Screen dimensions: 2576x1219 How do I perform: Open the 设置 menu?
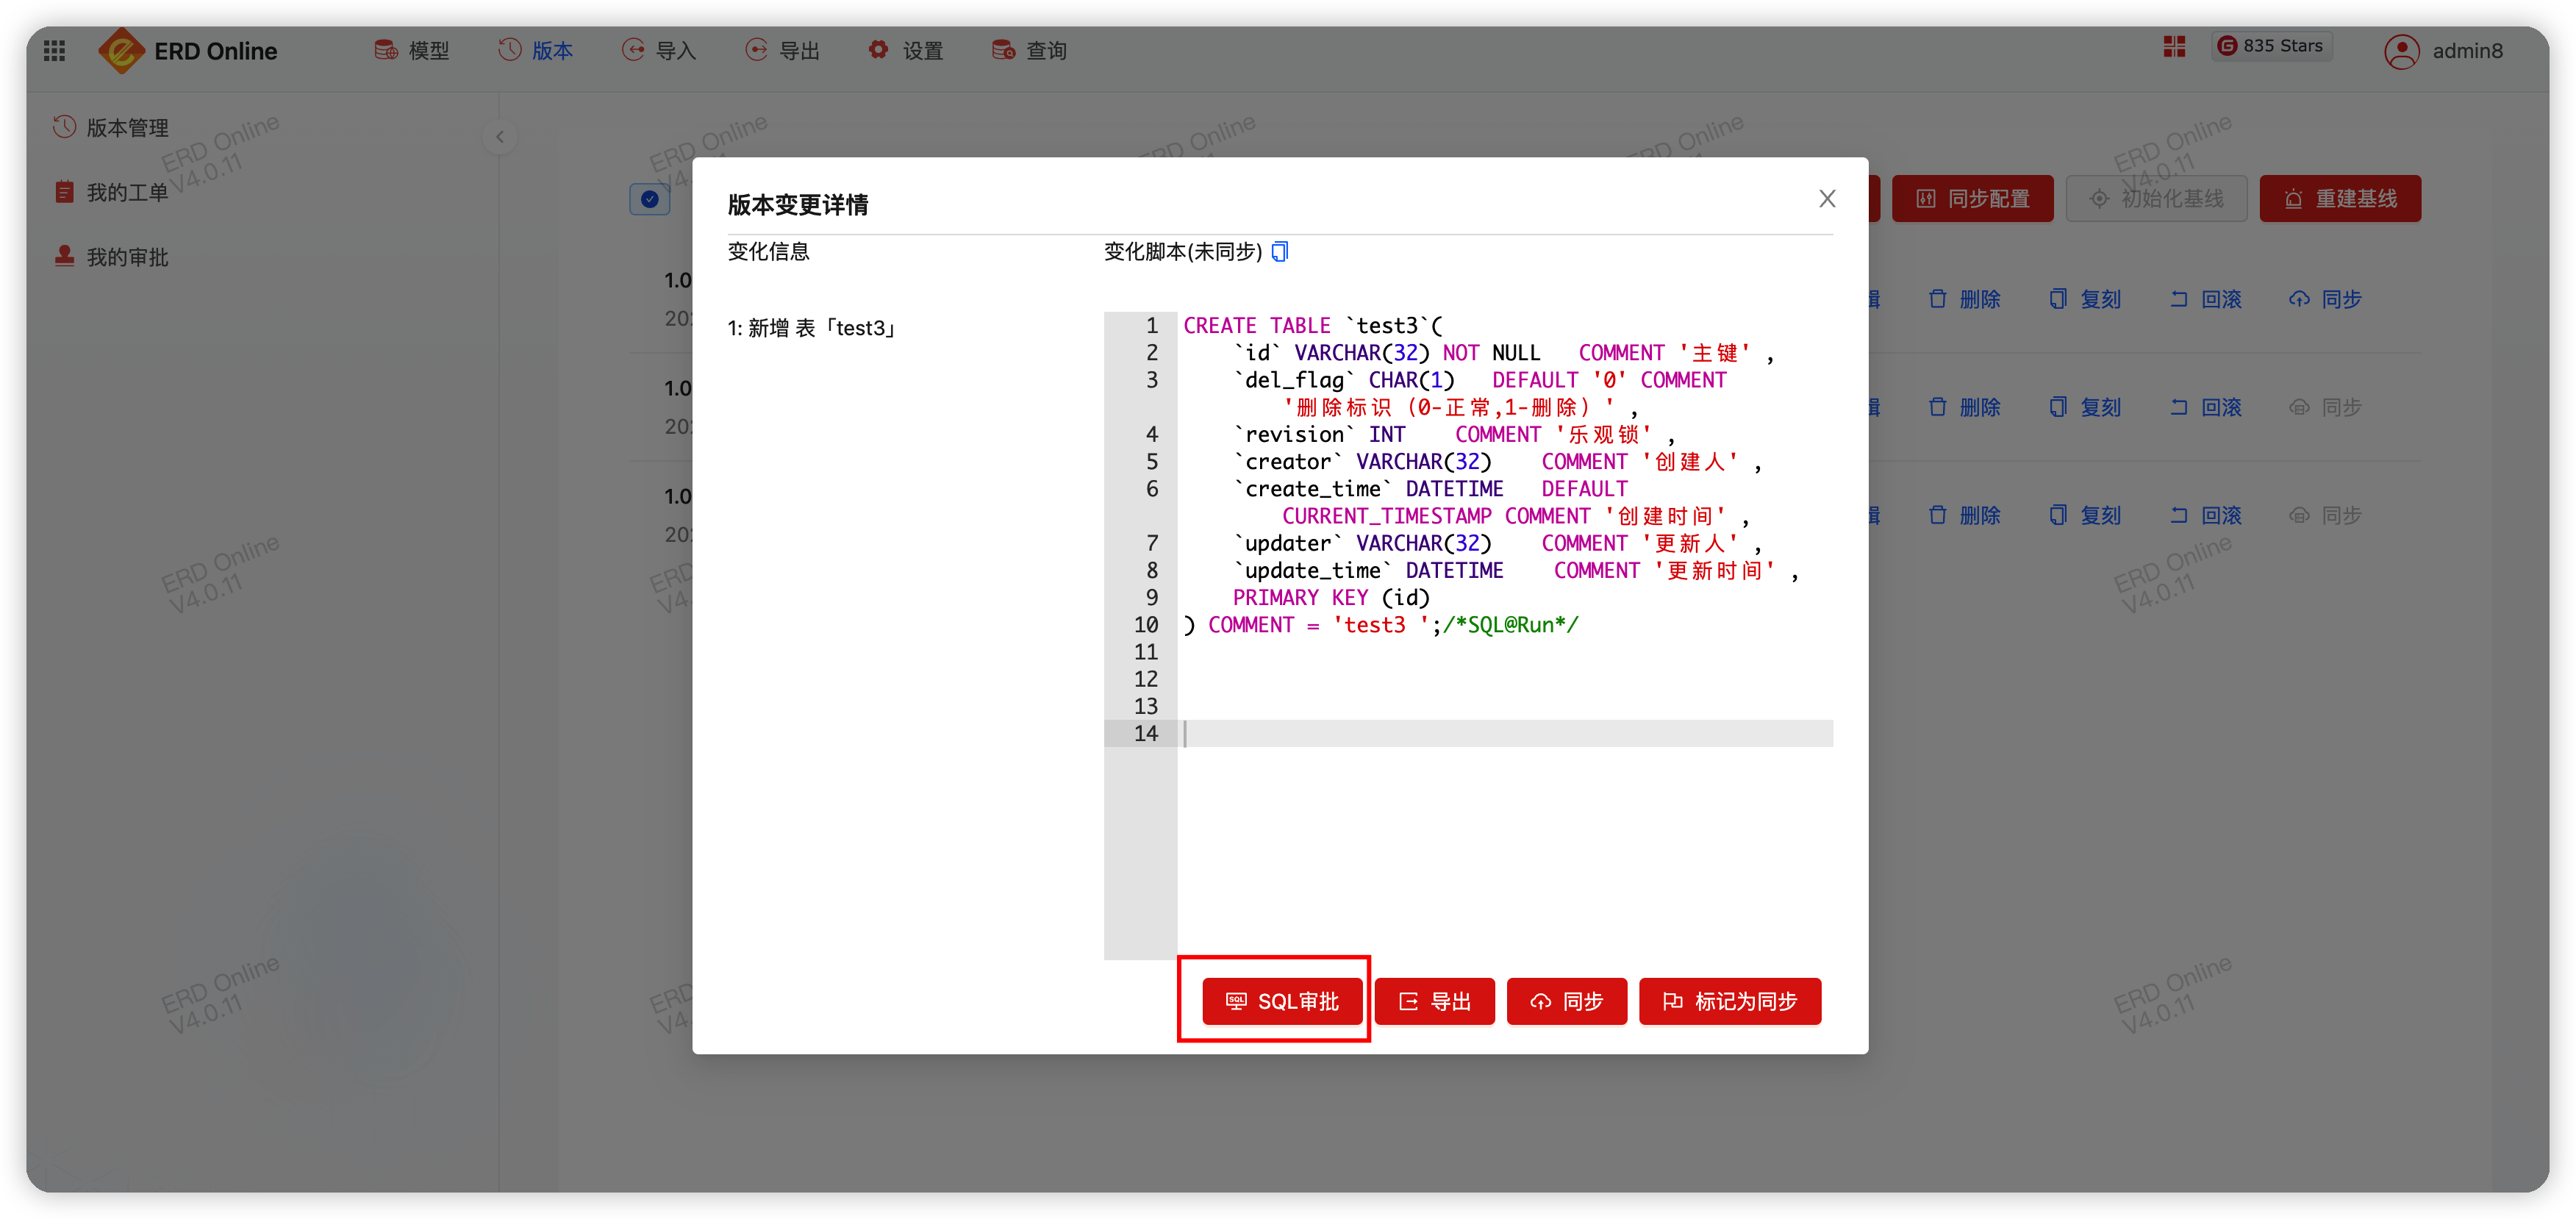pos(906,50)
